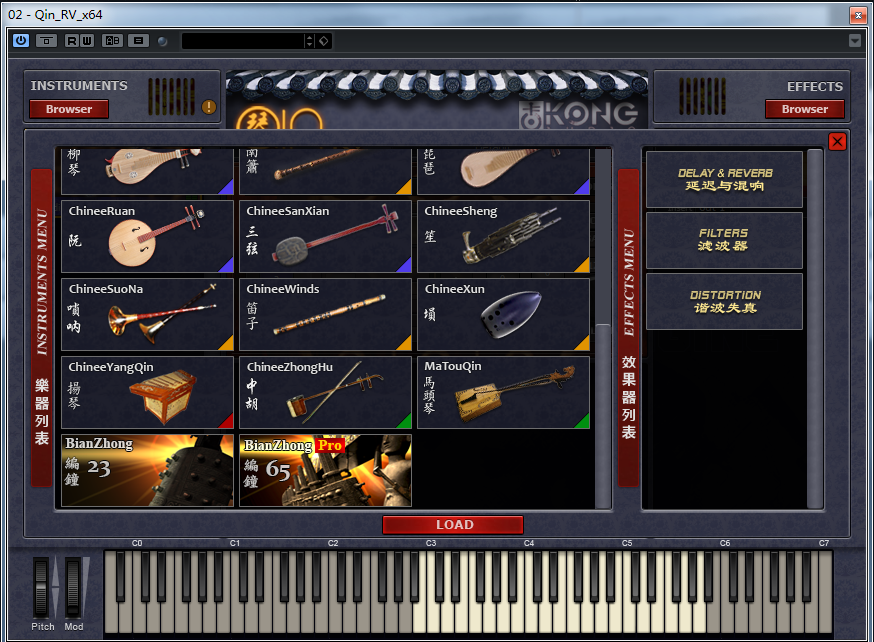Open the preset browser diamond icon
Image resolution: width=874 pixels, height=642 pixels.
click(324, 41)
